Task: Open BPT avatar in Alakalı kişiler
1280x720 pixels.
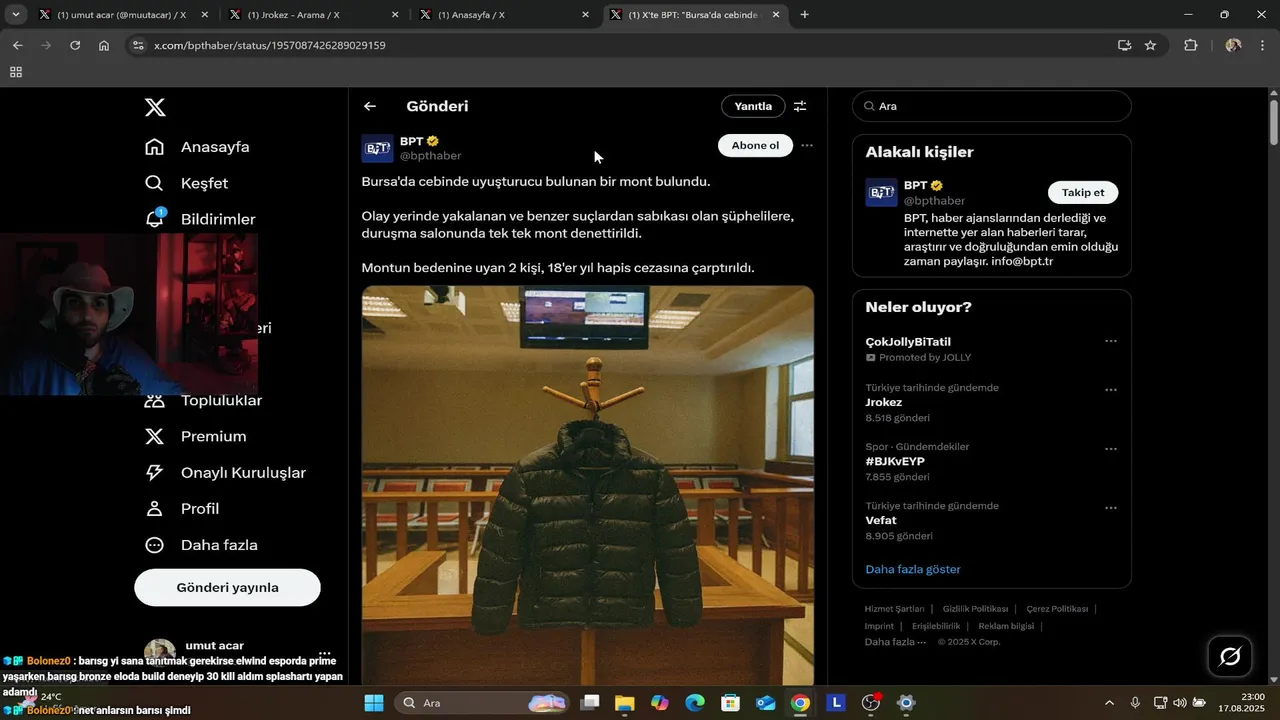Action: click(881, 192)
